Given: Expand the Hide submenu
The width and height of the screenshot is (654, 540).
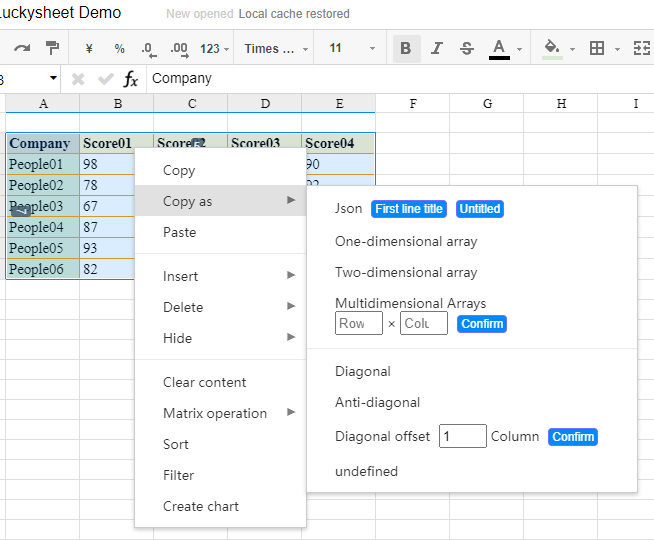Looking at the screenshot, I should [220, 338].
